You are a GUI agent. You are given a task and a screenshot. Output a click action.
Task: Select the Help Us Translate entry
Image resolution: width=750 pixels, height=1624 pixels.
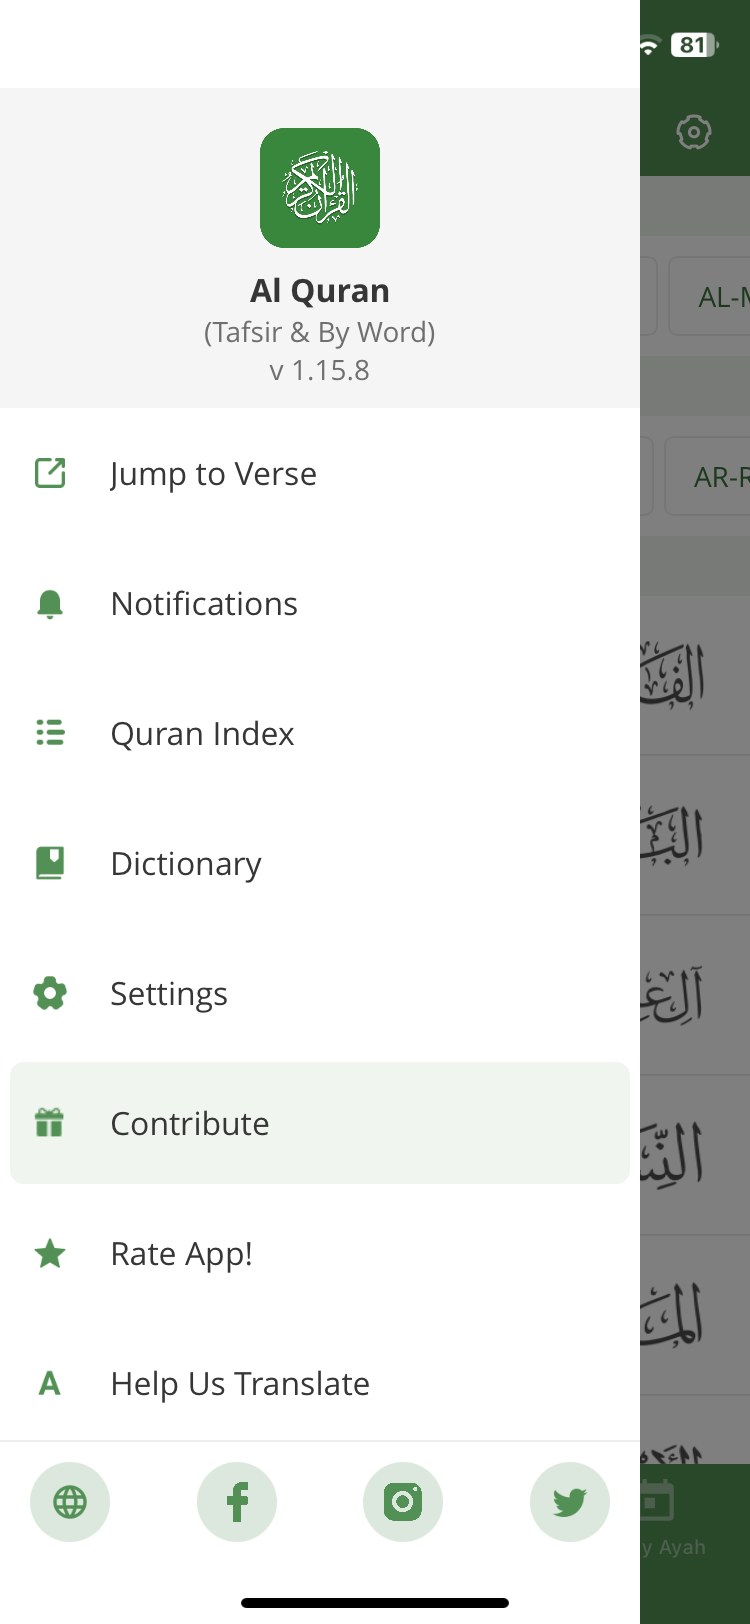tap(320, 1383)
